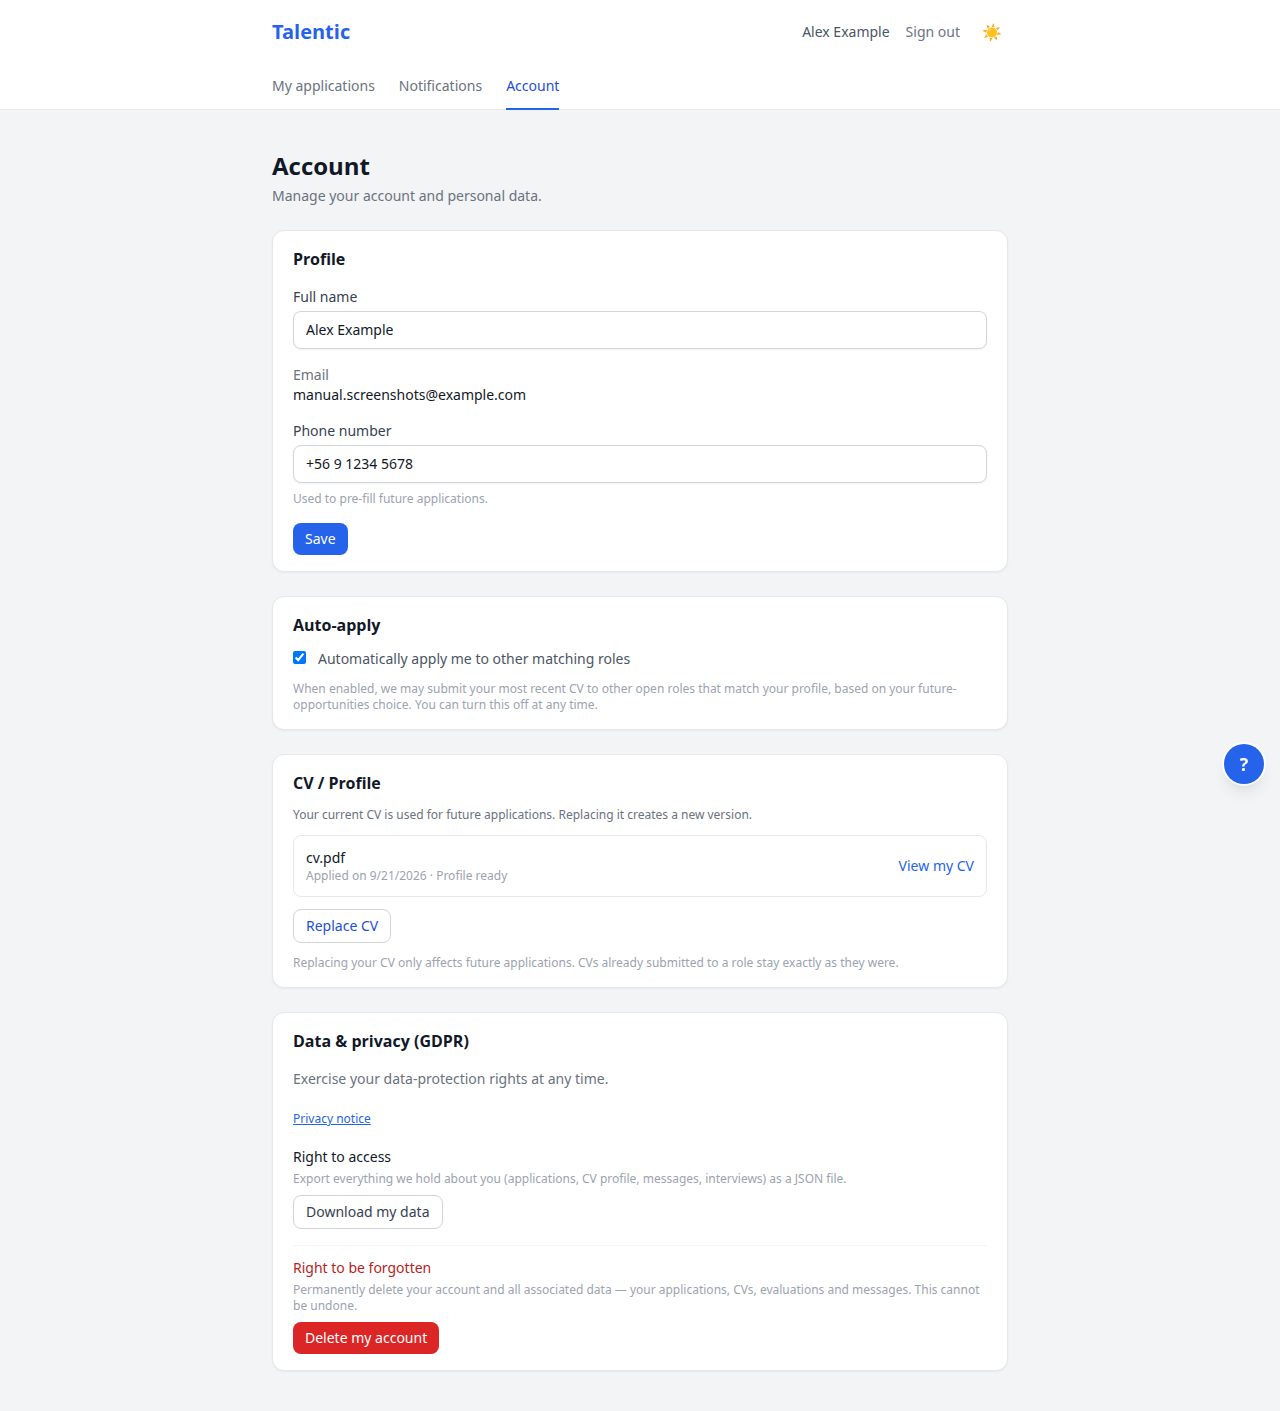Viewport: 1280px width, 1411px height.
Task: Open the help question mark button
Action: pyautogui.click(x=1243, y=764)
